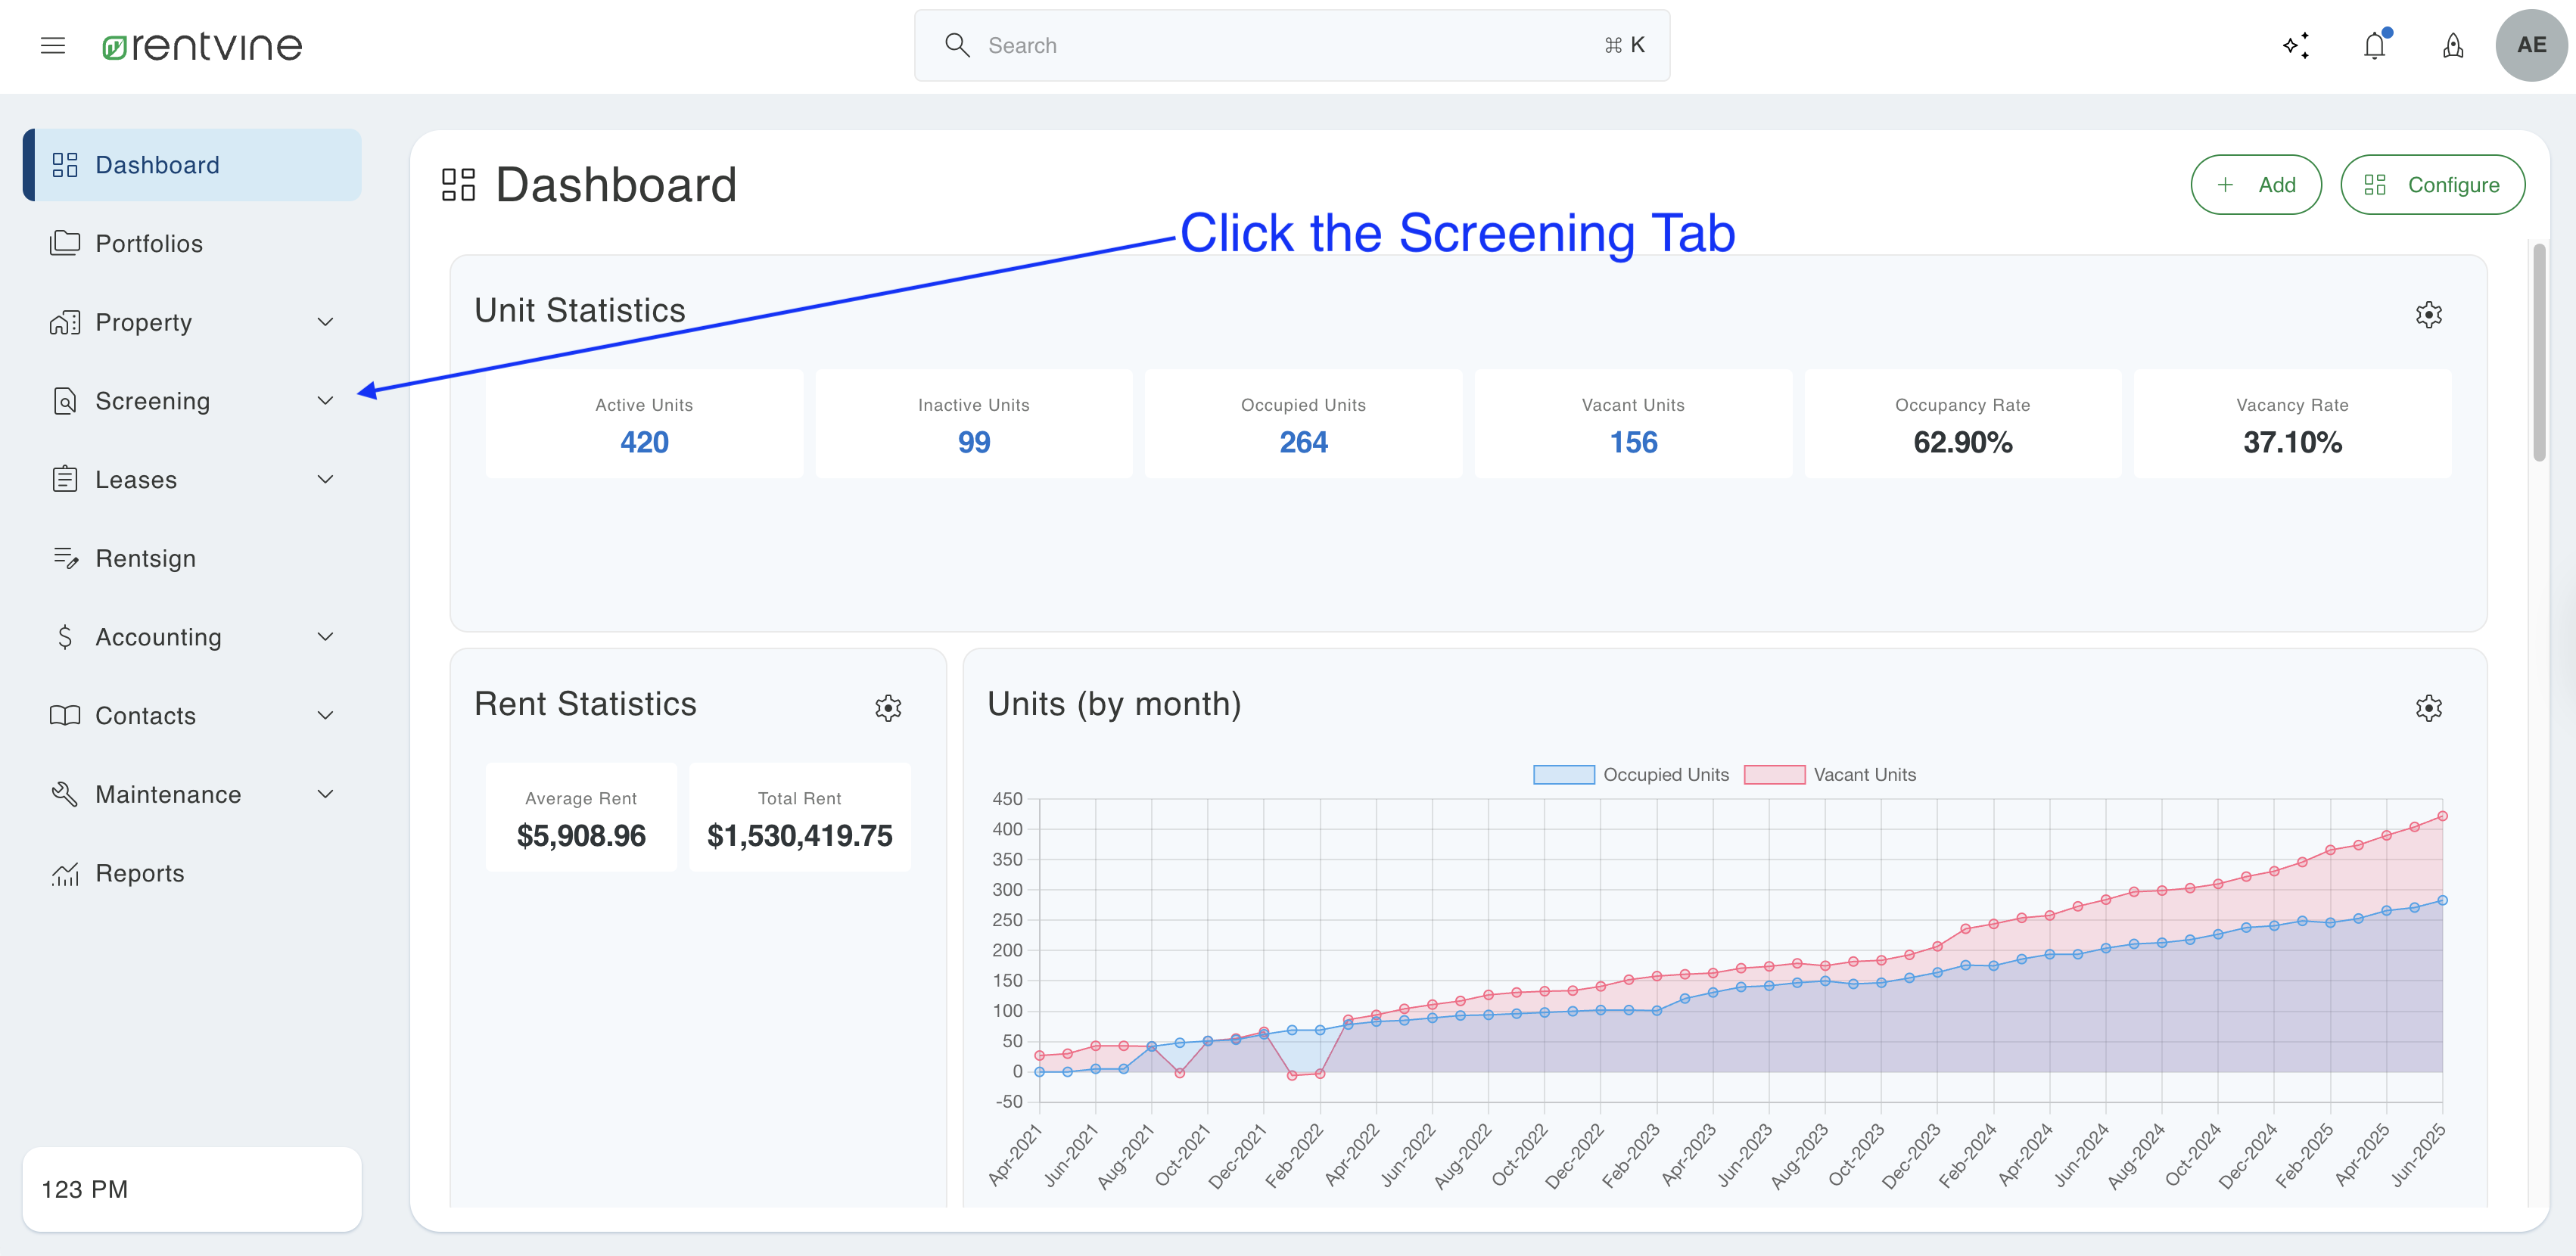Go to the Screening tab
This screenshot has height=1256, width=2576.
pyautogui.click(x=192, y=401)
